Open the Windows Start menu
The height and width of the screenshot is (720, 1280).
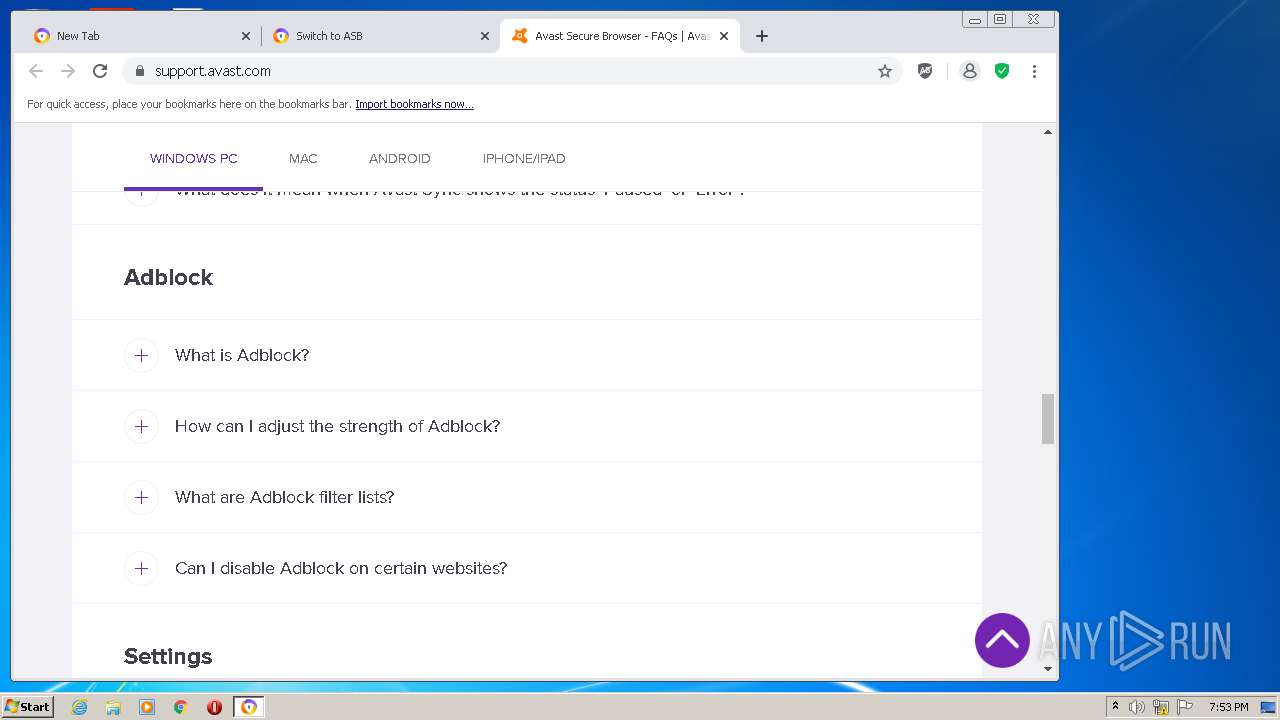coord(28,707)
